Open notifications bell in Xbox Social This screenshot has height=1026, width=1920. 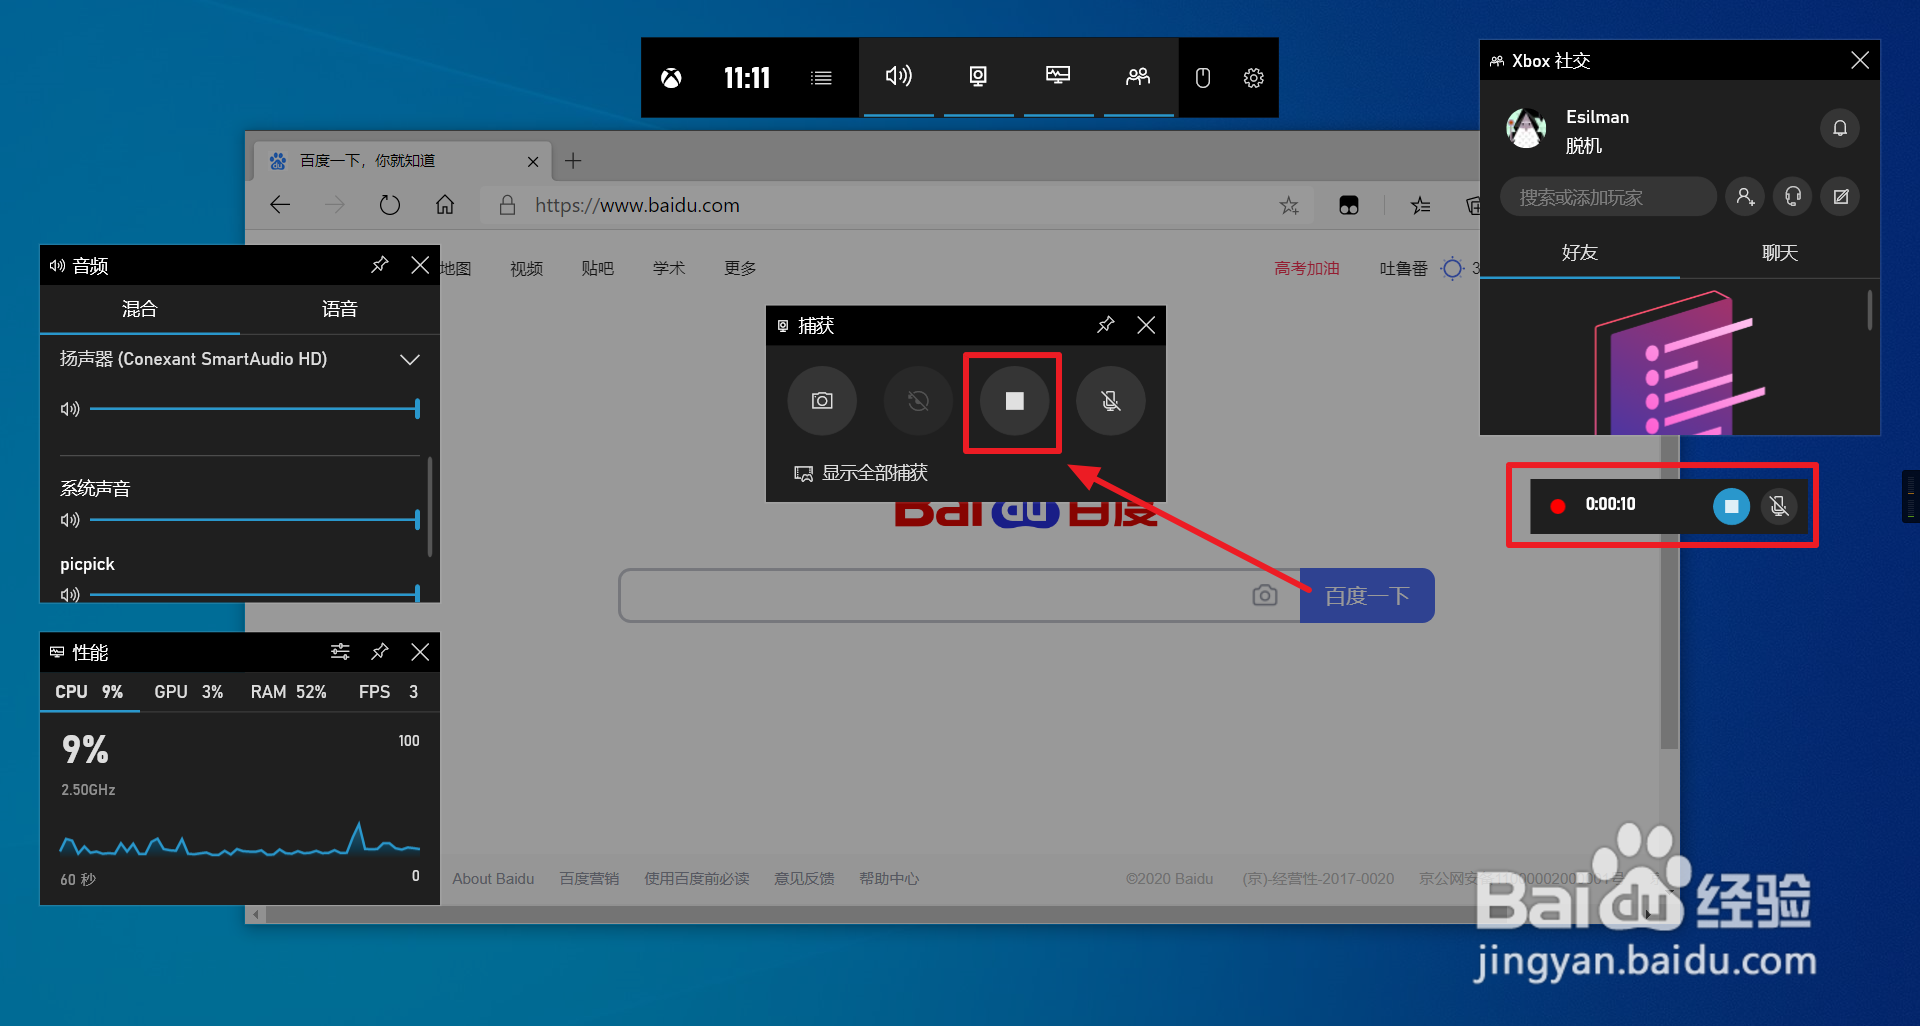pyautogui.click(x=1839, y=128)
